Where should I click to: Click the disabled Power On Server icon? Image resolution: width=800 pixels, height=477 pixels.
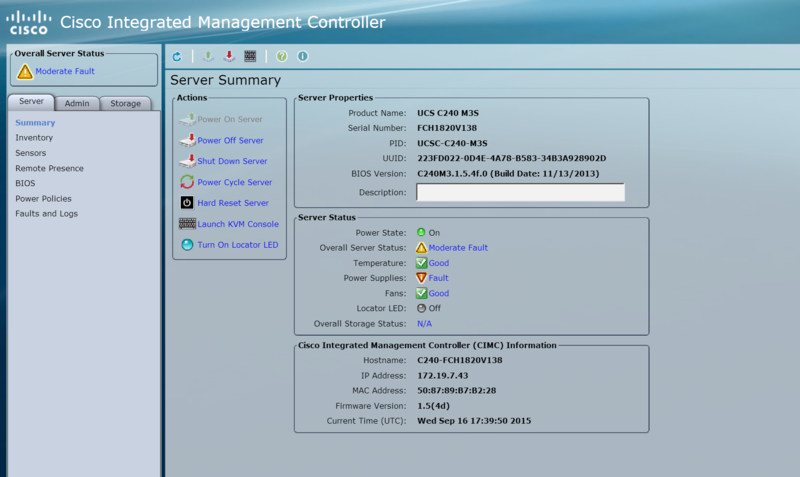click(x=187, y=119)
